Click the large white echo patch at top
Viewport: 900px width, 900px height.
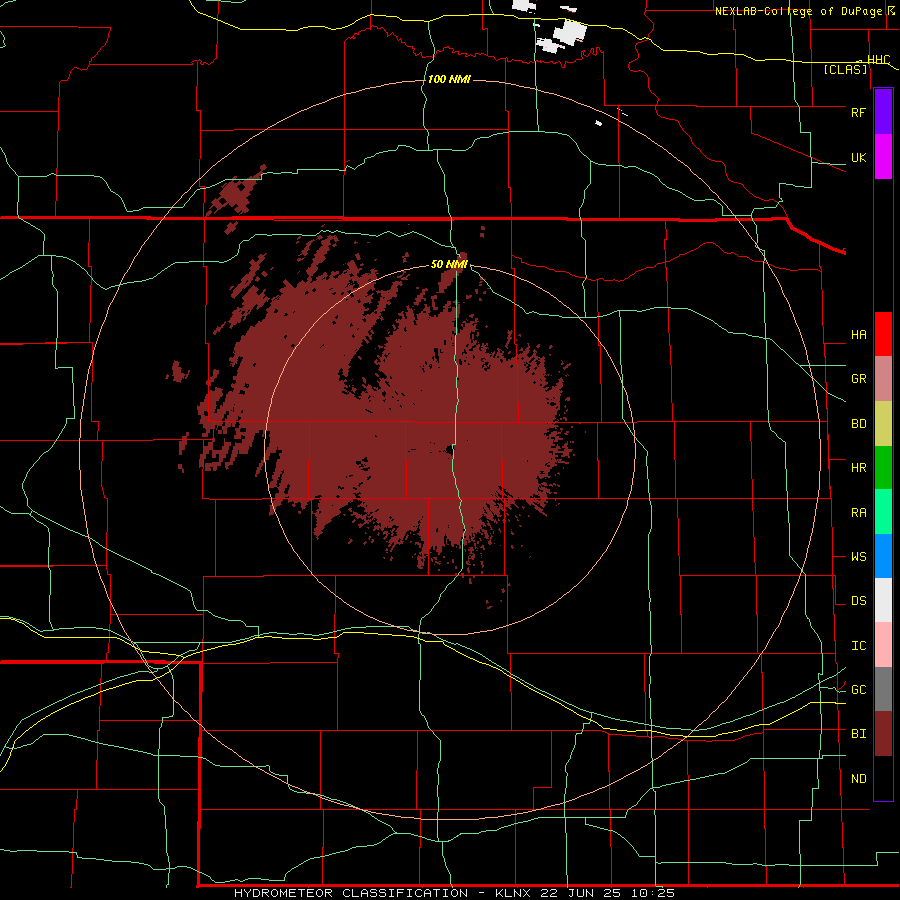(569, 31)
